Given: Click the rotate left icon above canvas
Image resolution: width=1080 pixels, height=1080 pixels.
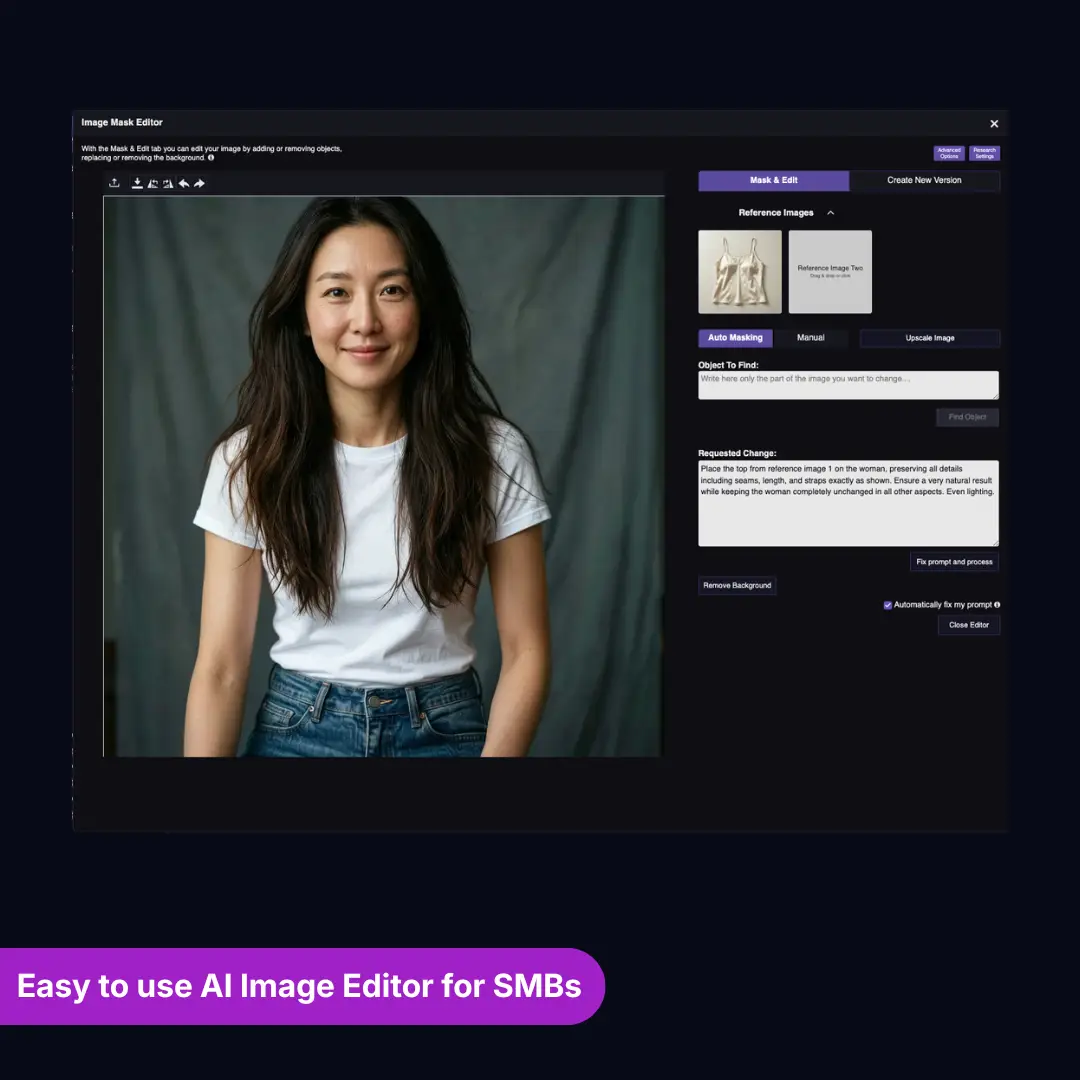Looking at the screenshot, I should point(153,183).
